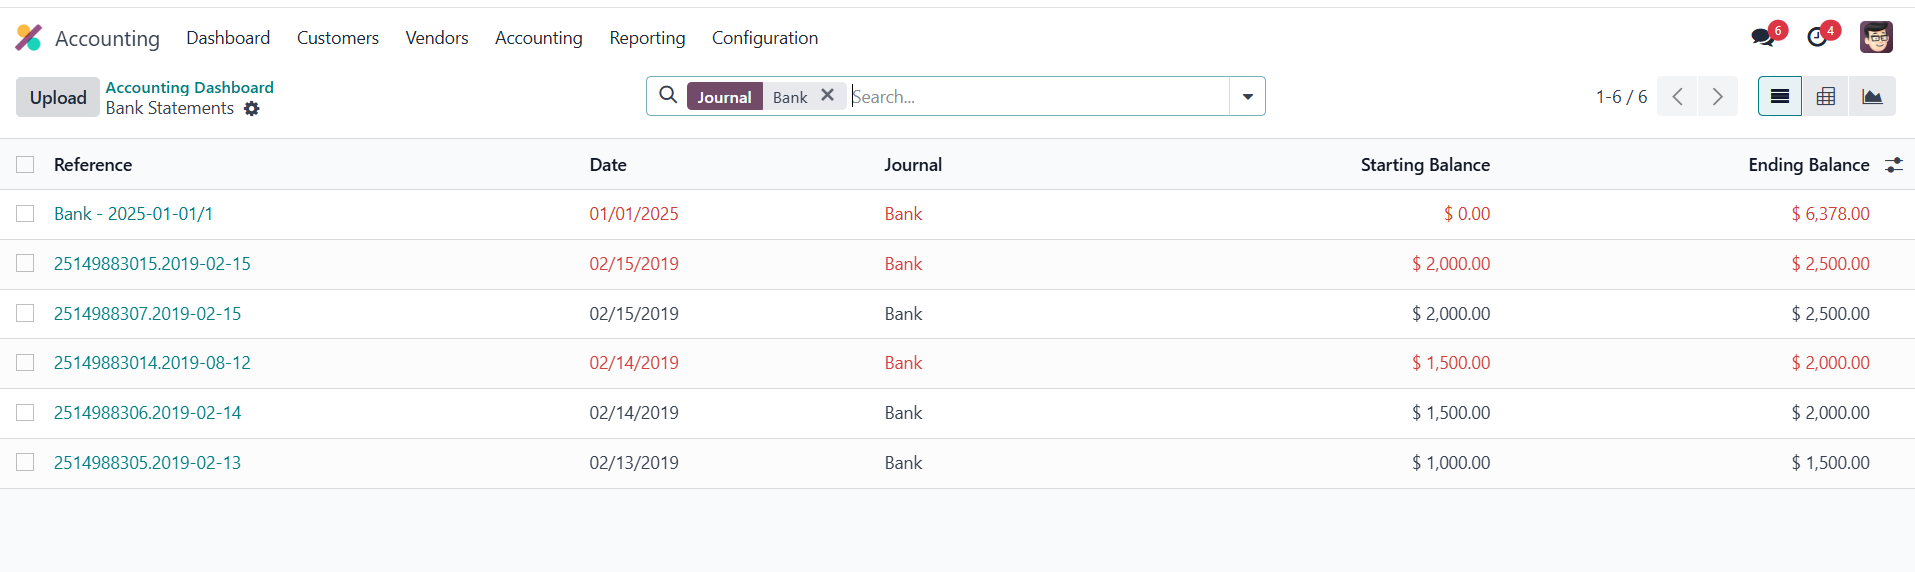
Task: Expand the search filter options dropdown
Action: (x=1247, y=97)
